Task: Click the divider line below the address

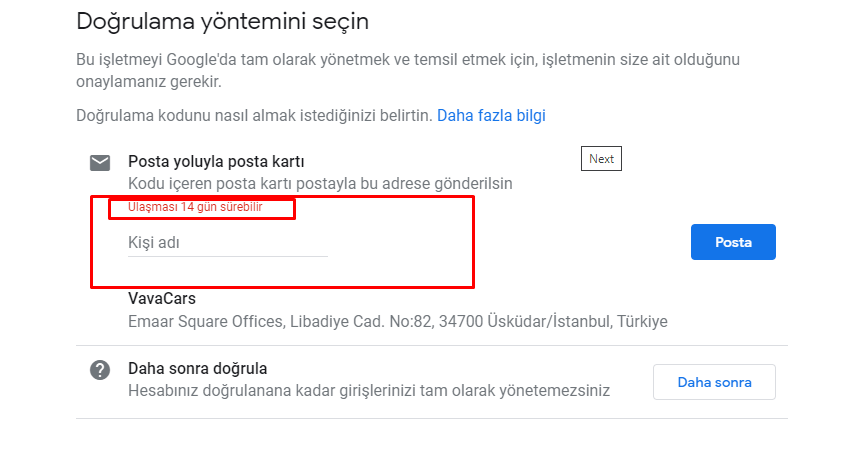Action: (x=432, y=345)
